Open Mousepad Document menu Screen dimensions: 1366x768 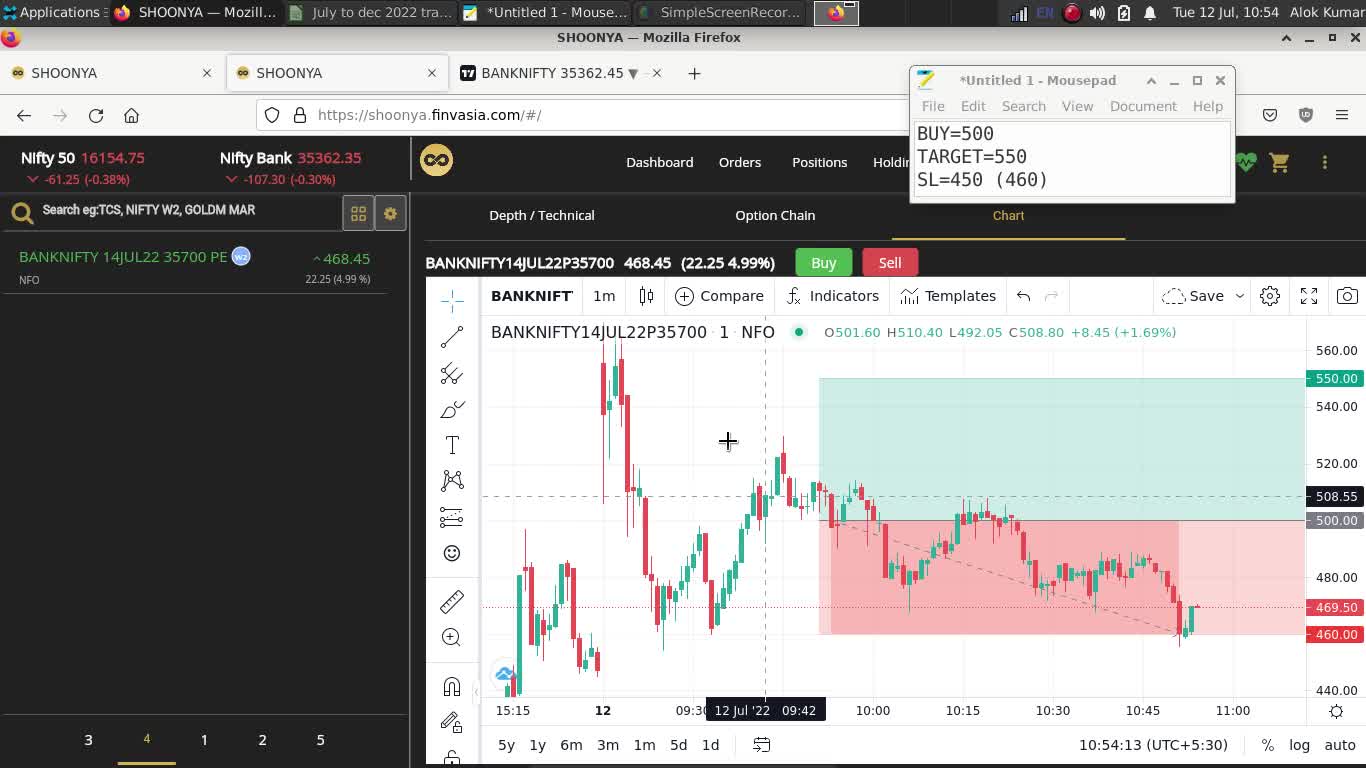[x=1143, y=106]
